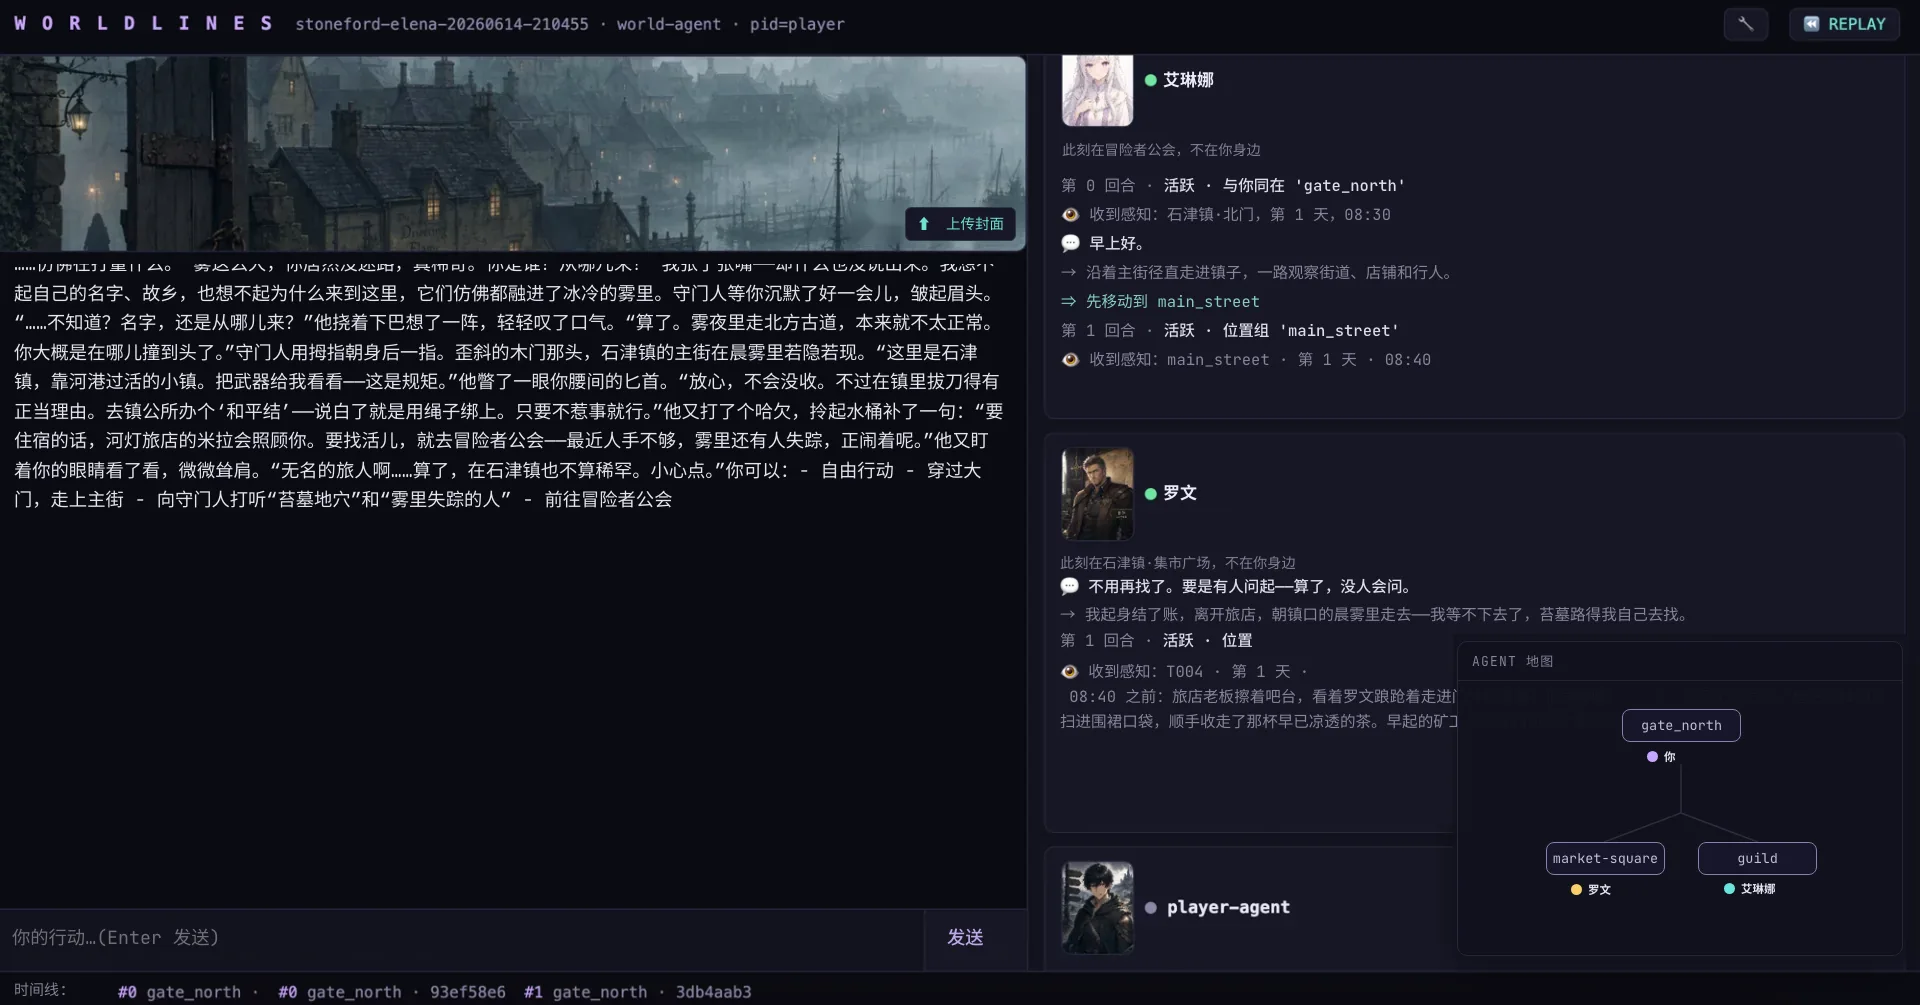Click the gray status dot beside player-agent
This screenshot has width=1920, height=1005.
pyautogui.click(x=1151, y=907)
